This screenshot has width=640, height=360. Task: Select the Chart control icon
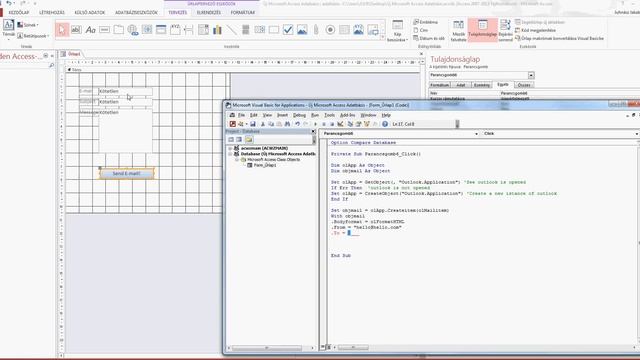218,30
